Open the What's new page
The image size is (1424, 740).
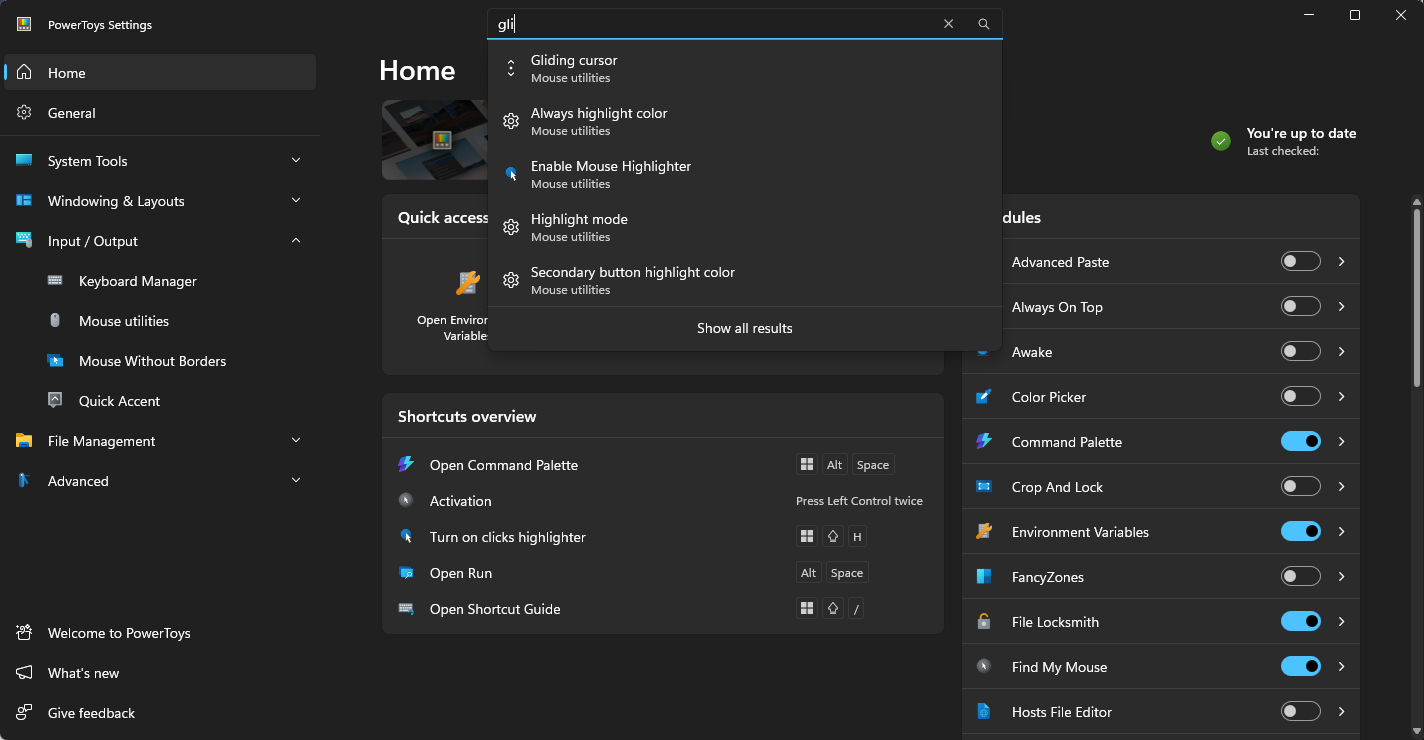83,673
